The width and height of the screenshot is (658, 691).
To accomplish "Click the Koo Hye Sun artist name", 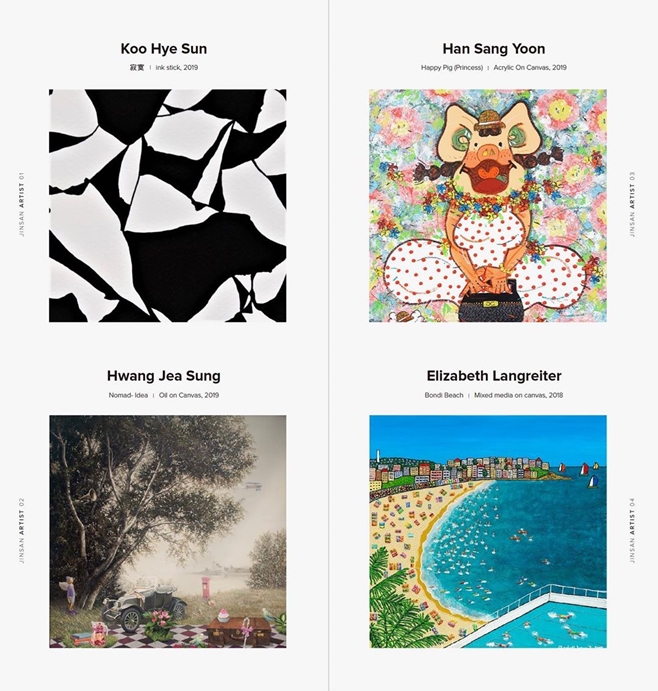I will coord(164,48).
